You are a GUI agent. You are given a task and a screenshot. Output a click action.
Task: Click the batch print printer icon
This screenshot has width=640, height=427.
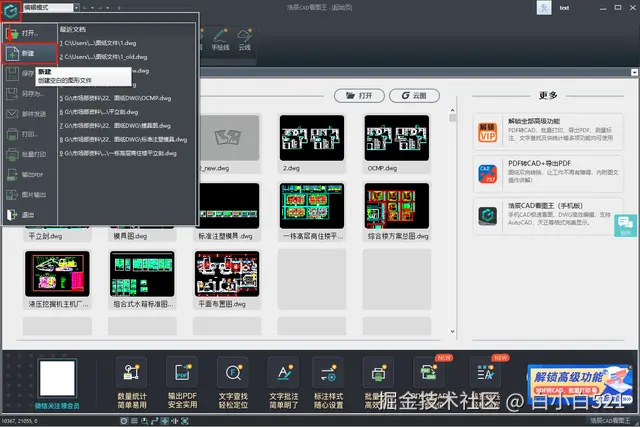coord(378,373)
